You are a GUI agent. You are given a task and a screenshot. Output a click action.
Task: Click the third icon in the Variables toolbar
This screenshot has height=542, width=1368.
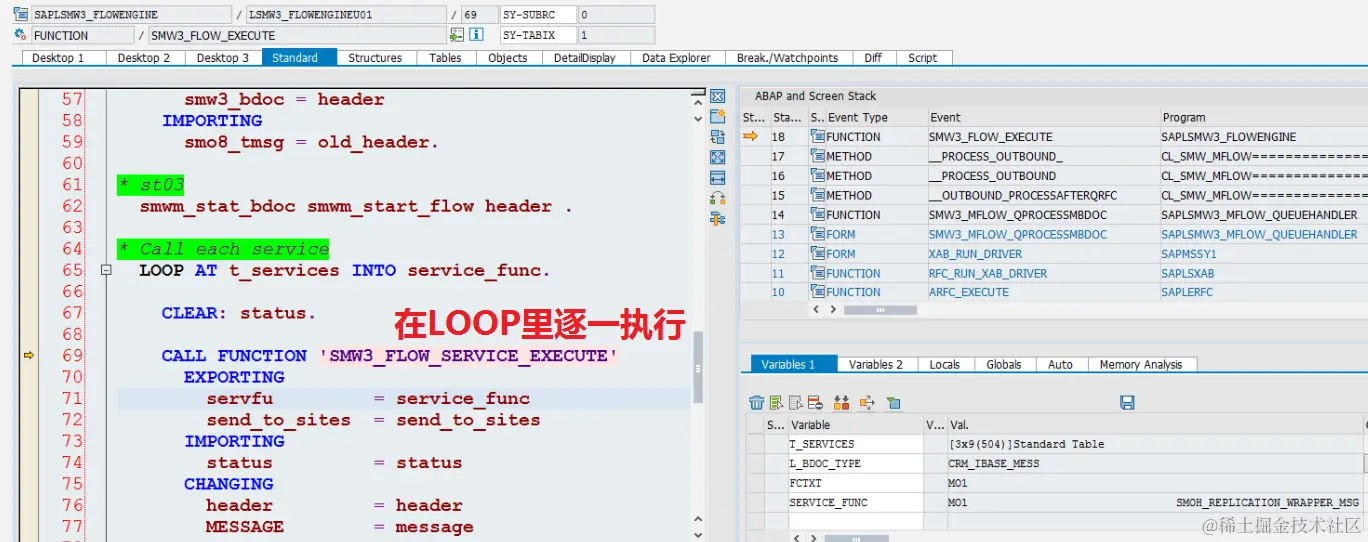[796, 402]
